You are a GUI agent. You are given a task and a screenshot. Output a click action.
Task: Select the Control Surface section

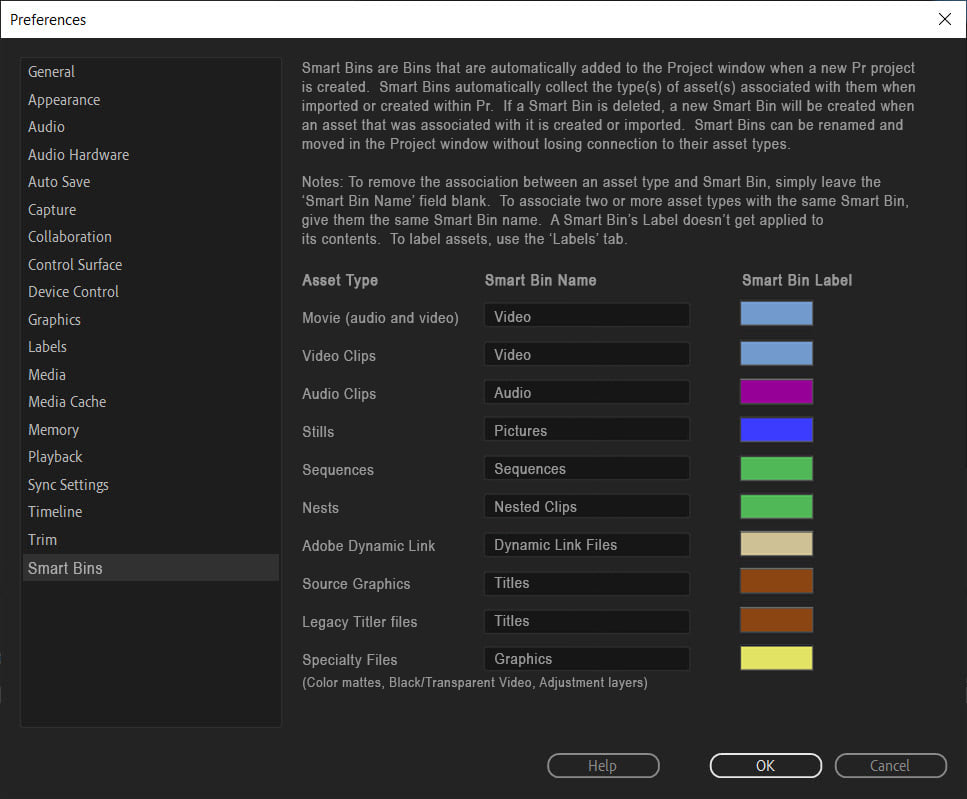(75, 264)
